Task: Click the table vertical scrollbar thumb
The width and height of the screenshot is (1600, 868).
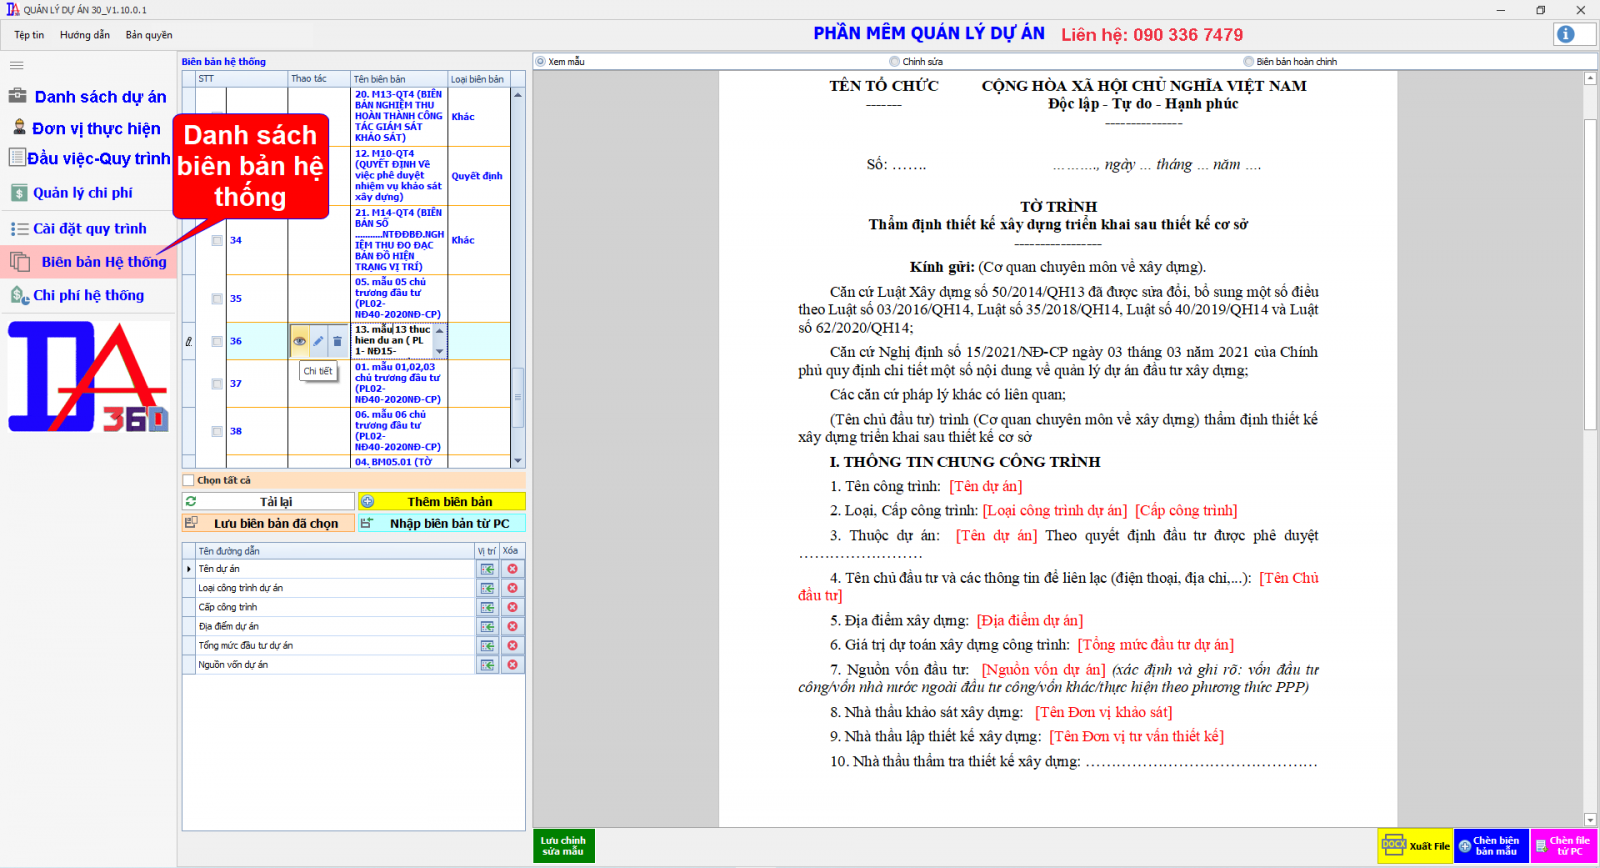Action: pos(518,398)
